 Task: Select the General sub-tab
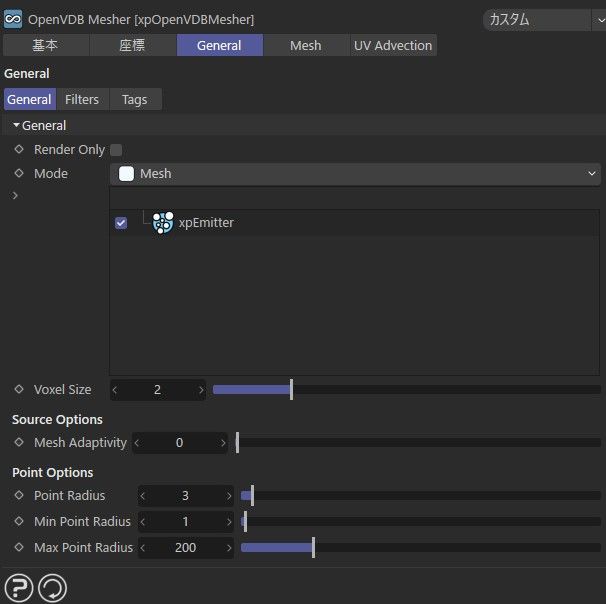pyautogui.click(x=30, y=99)
